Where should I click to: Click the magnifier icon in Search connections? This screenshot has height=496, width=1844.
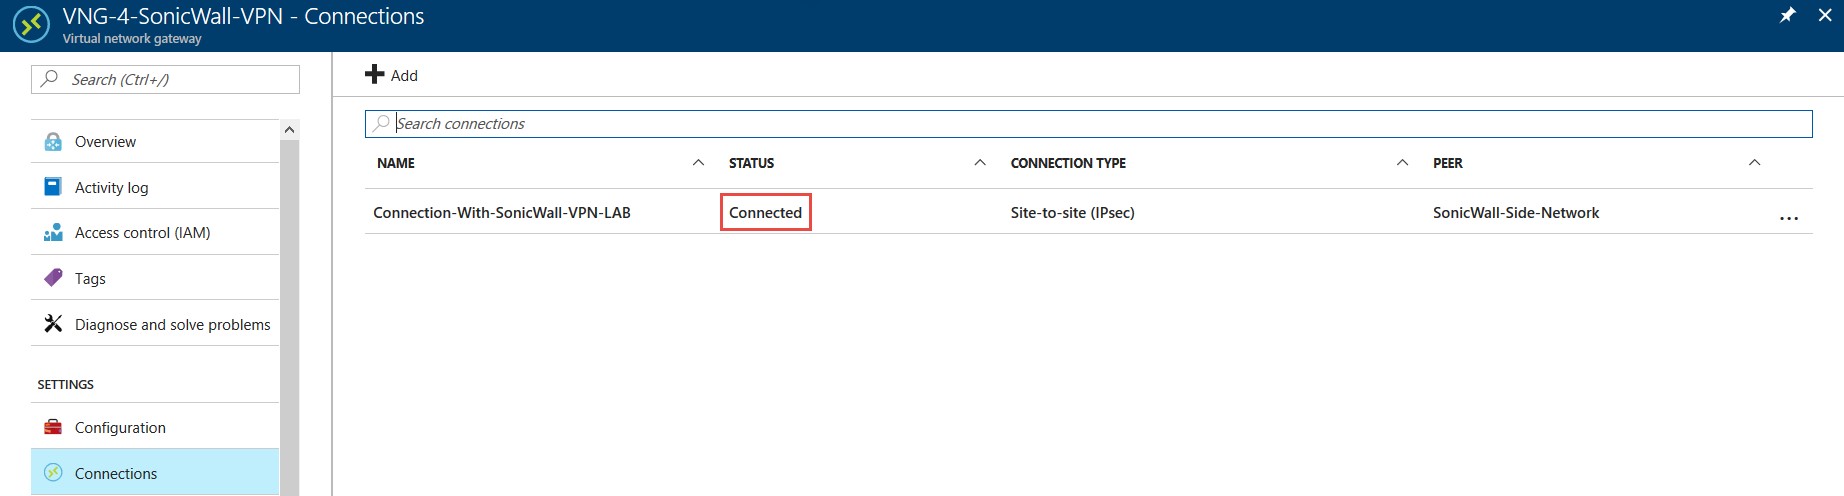pyautogui.click(x=381, y=123)
